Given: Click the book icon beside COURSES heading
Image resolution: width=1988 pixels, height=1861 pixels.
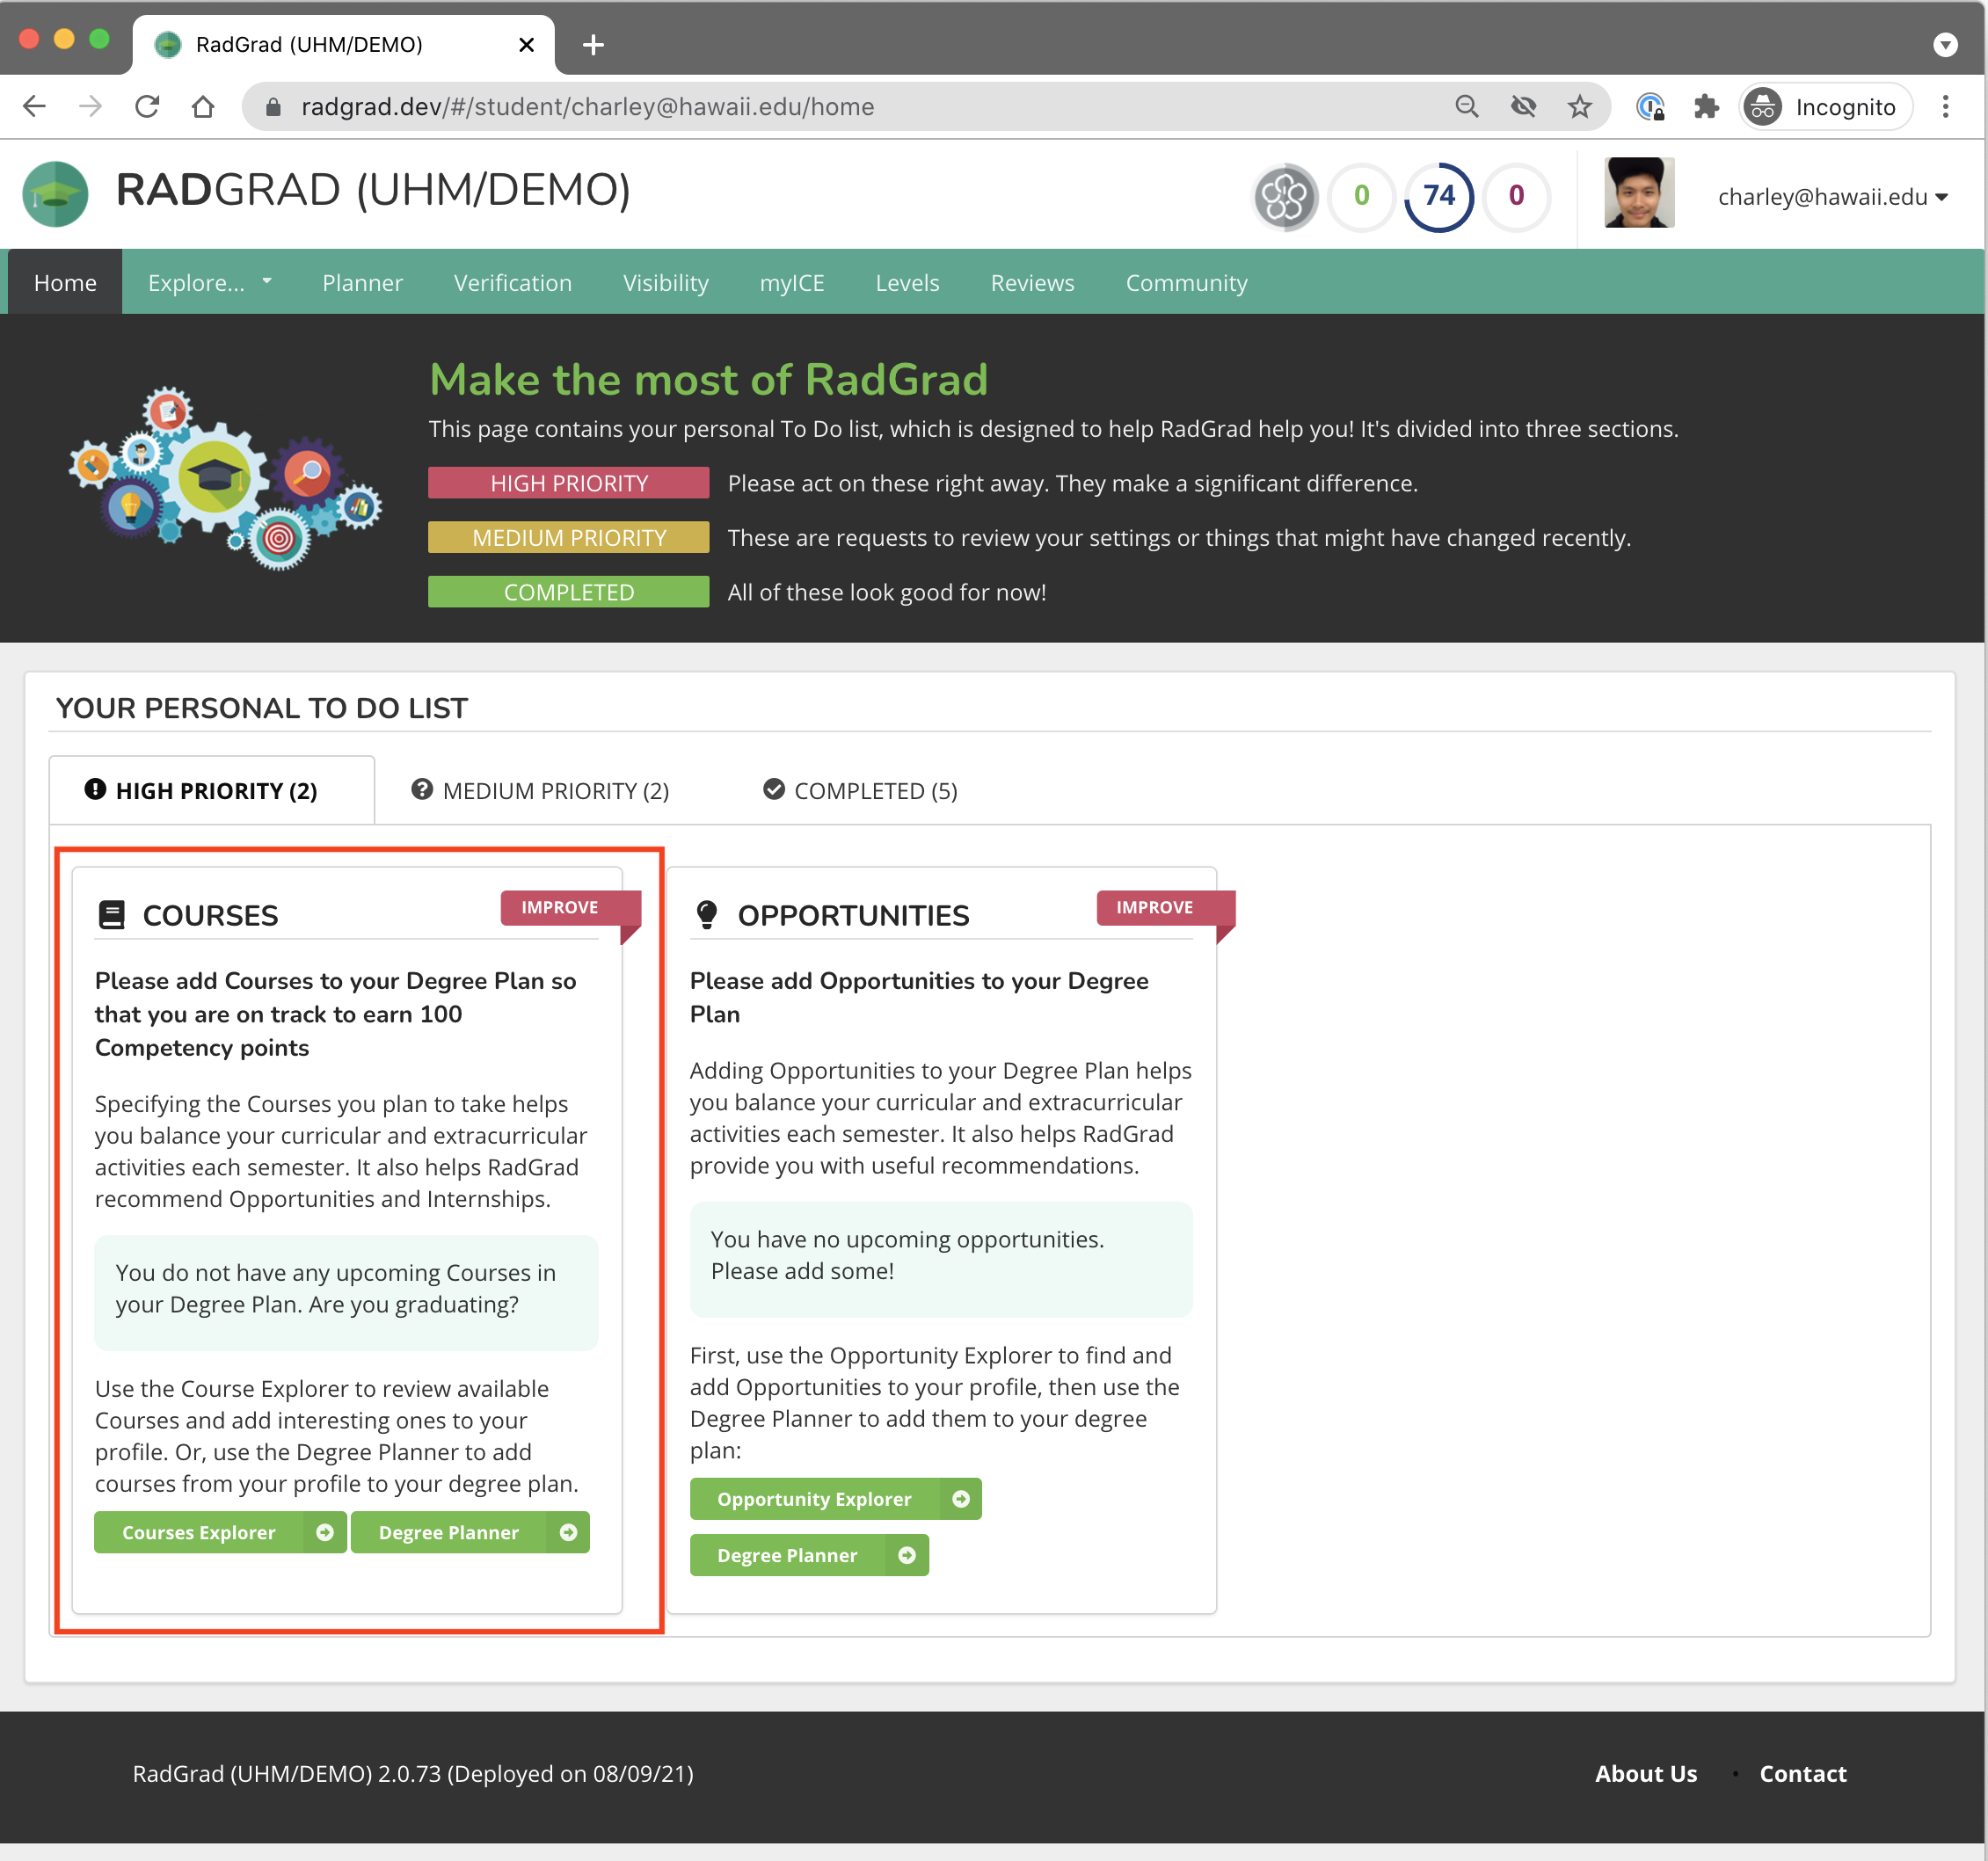Looking at the screenshot, I should click(111, 915).
